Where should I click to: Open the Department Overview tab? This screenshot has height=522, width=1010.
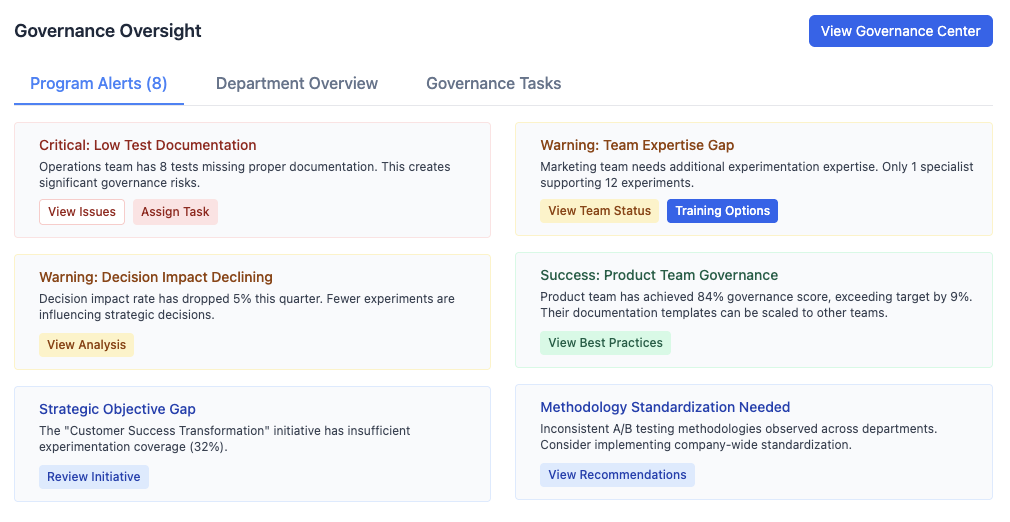coord(296,84)
